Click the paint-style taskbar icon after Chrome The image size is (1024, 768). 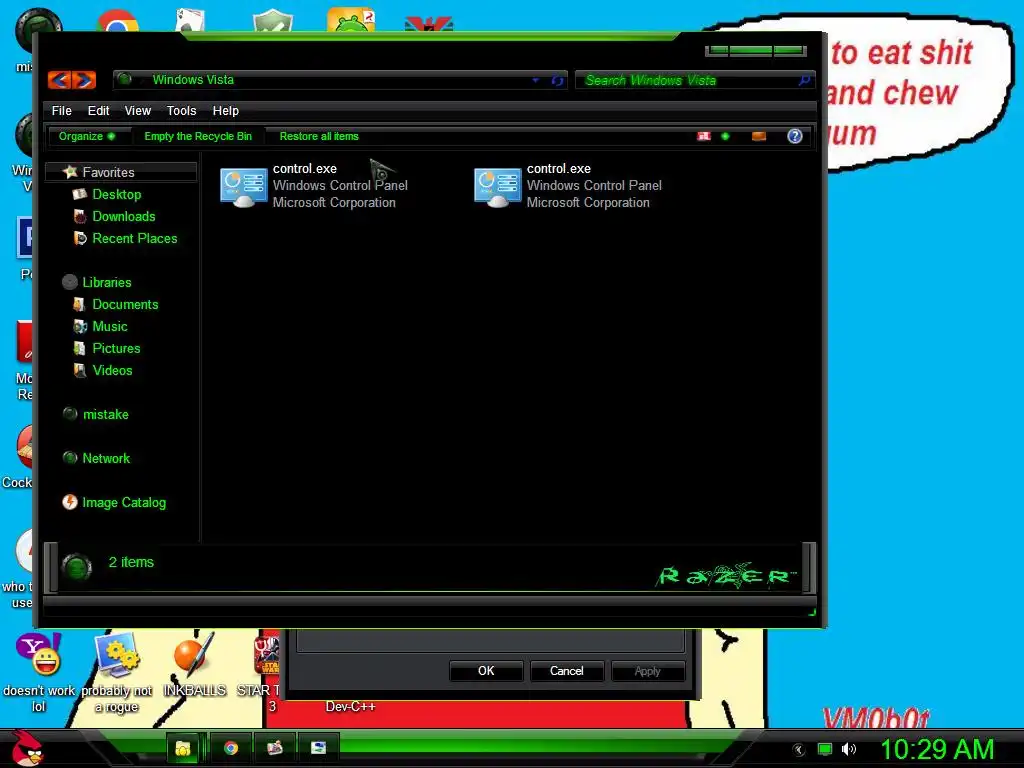coord(274,748)
